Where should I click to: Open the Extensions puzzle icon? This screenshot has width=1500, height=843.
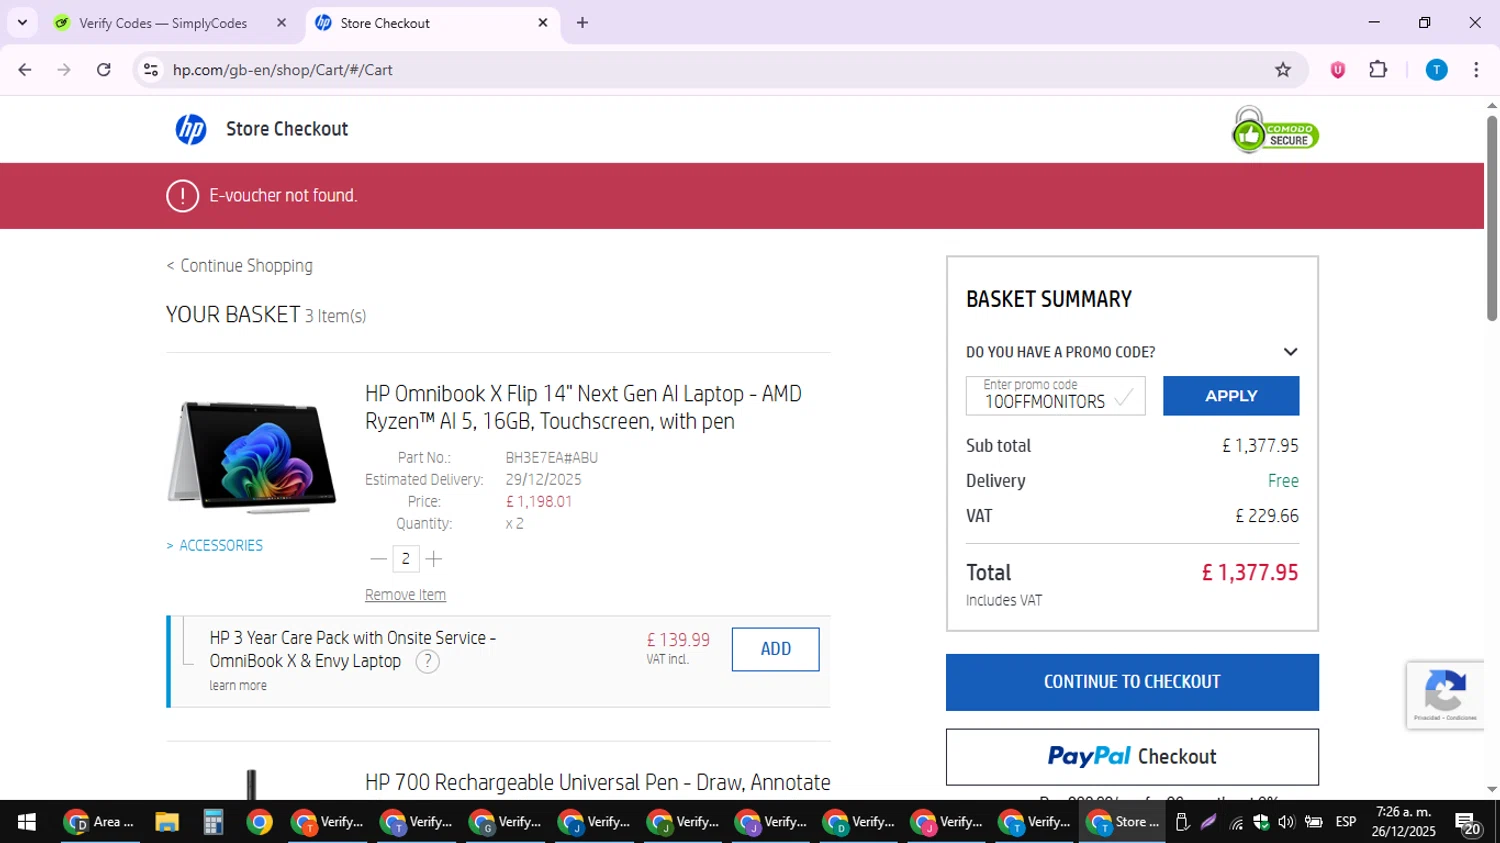coord(1378,70)
